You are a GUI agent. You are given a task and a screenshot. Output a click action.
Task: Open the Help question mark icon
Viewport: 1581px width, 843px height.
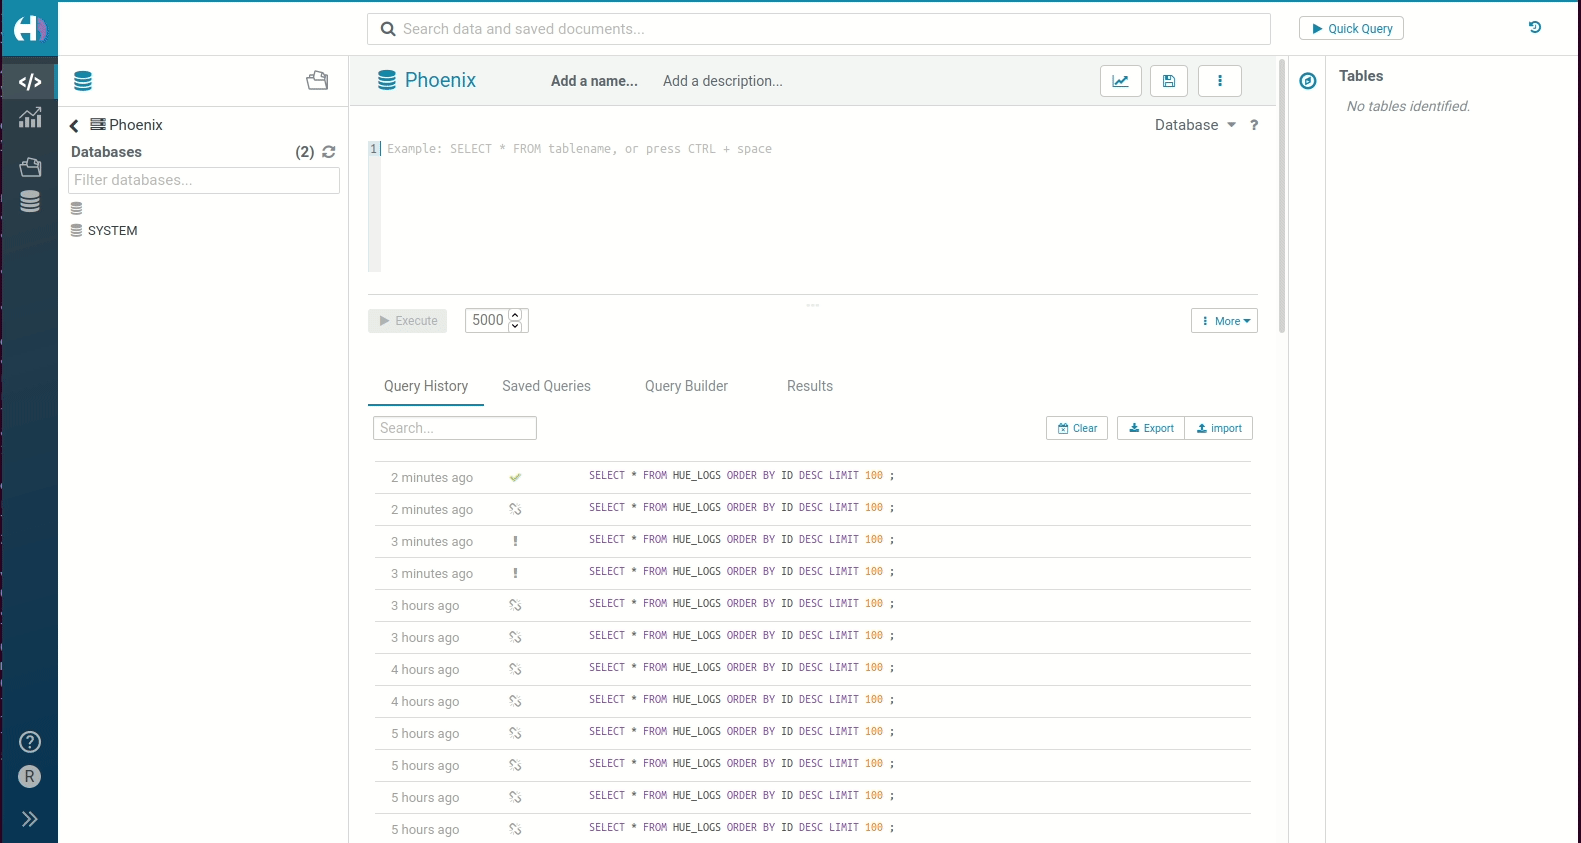[30, 742]
